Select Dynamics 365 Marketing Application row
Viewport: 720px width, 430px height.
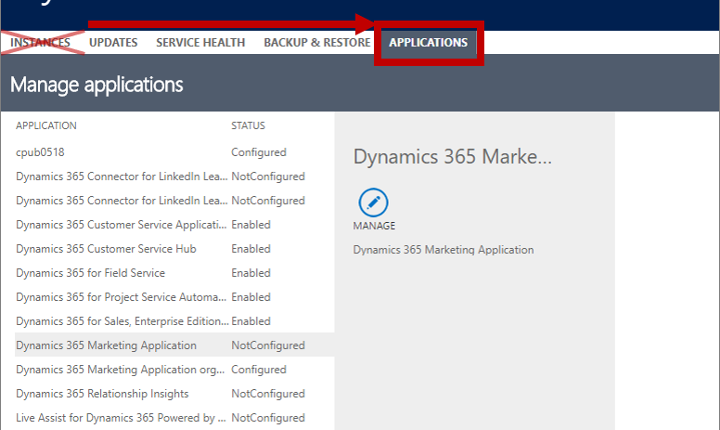click(x=120, y=345)
